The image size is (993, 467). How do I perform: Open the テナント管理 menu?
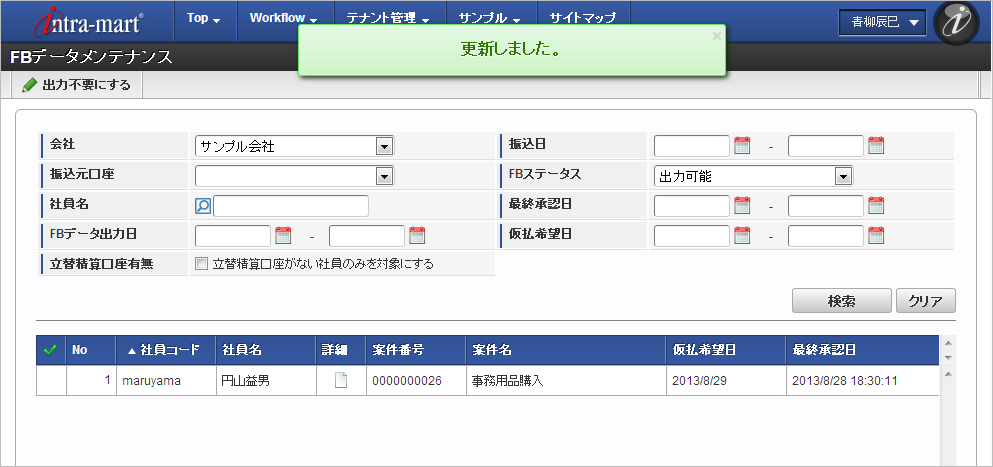tap(388, 19)
